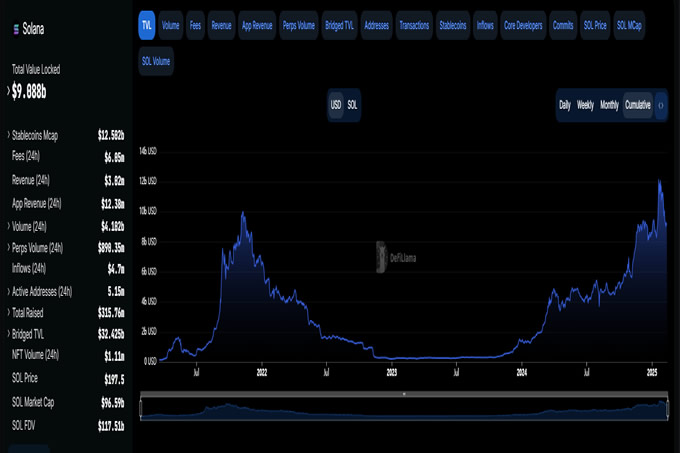Expand the Total Raised row
Viewport: 680px width, 453px height.
[8, 312]
